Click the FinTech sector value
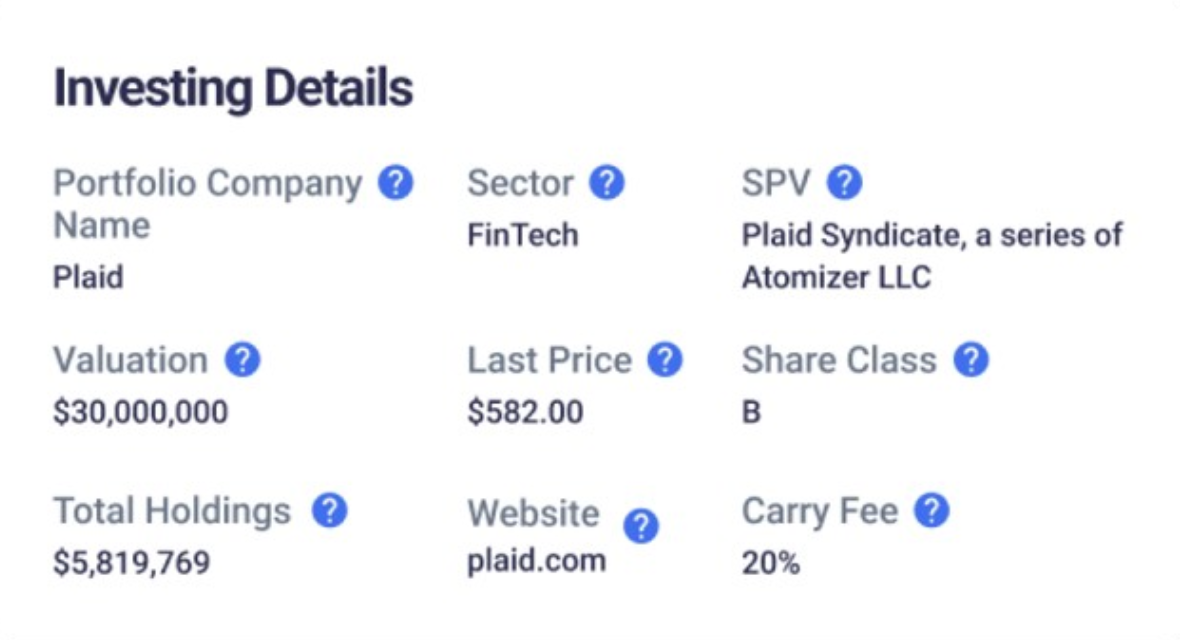 (x=522, y=235)
